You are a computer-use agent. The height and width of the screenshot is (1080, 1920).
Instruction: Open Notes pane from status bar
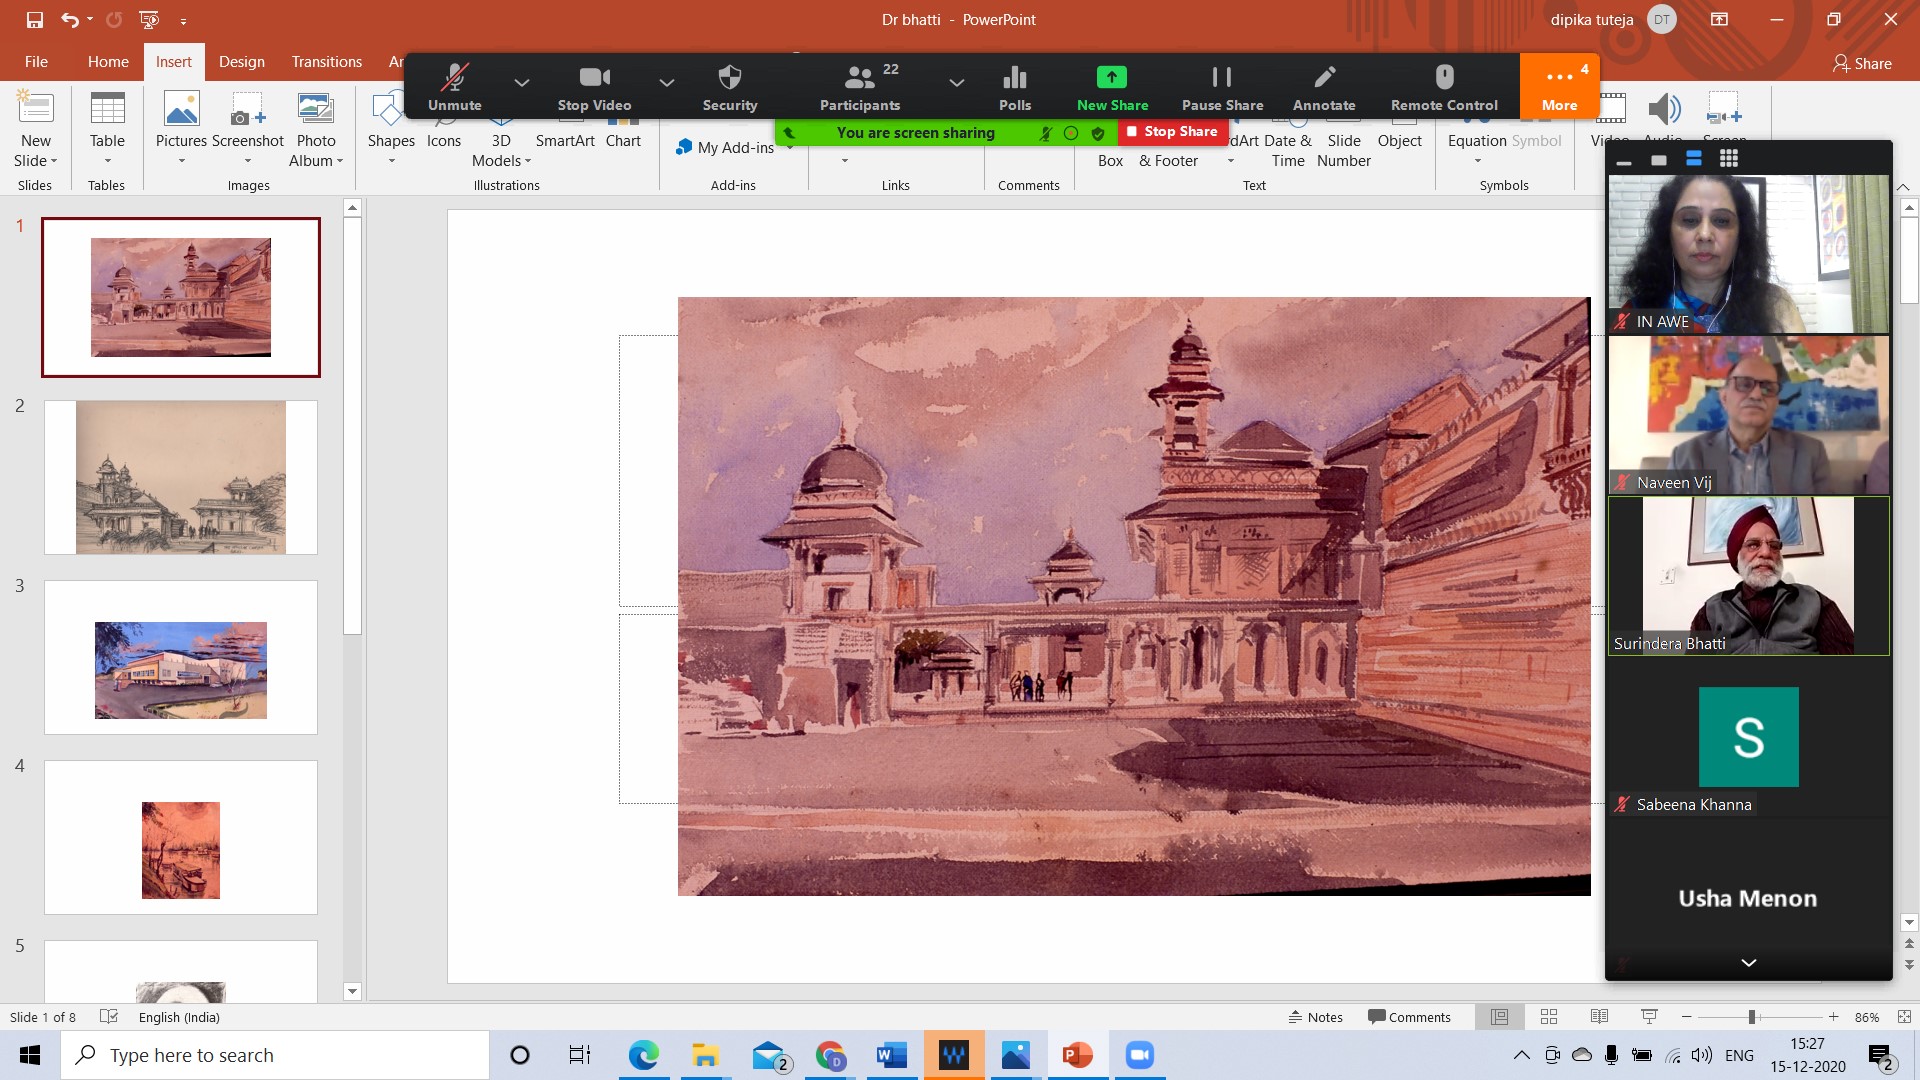(1315, 1017)
